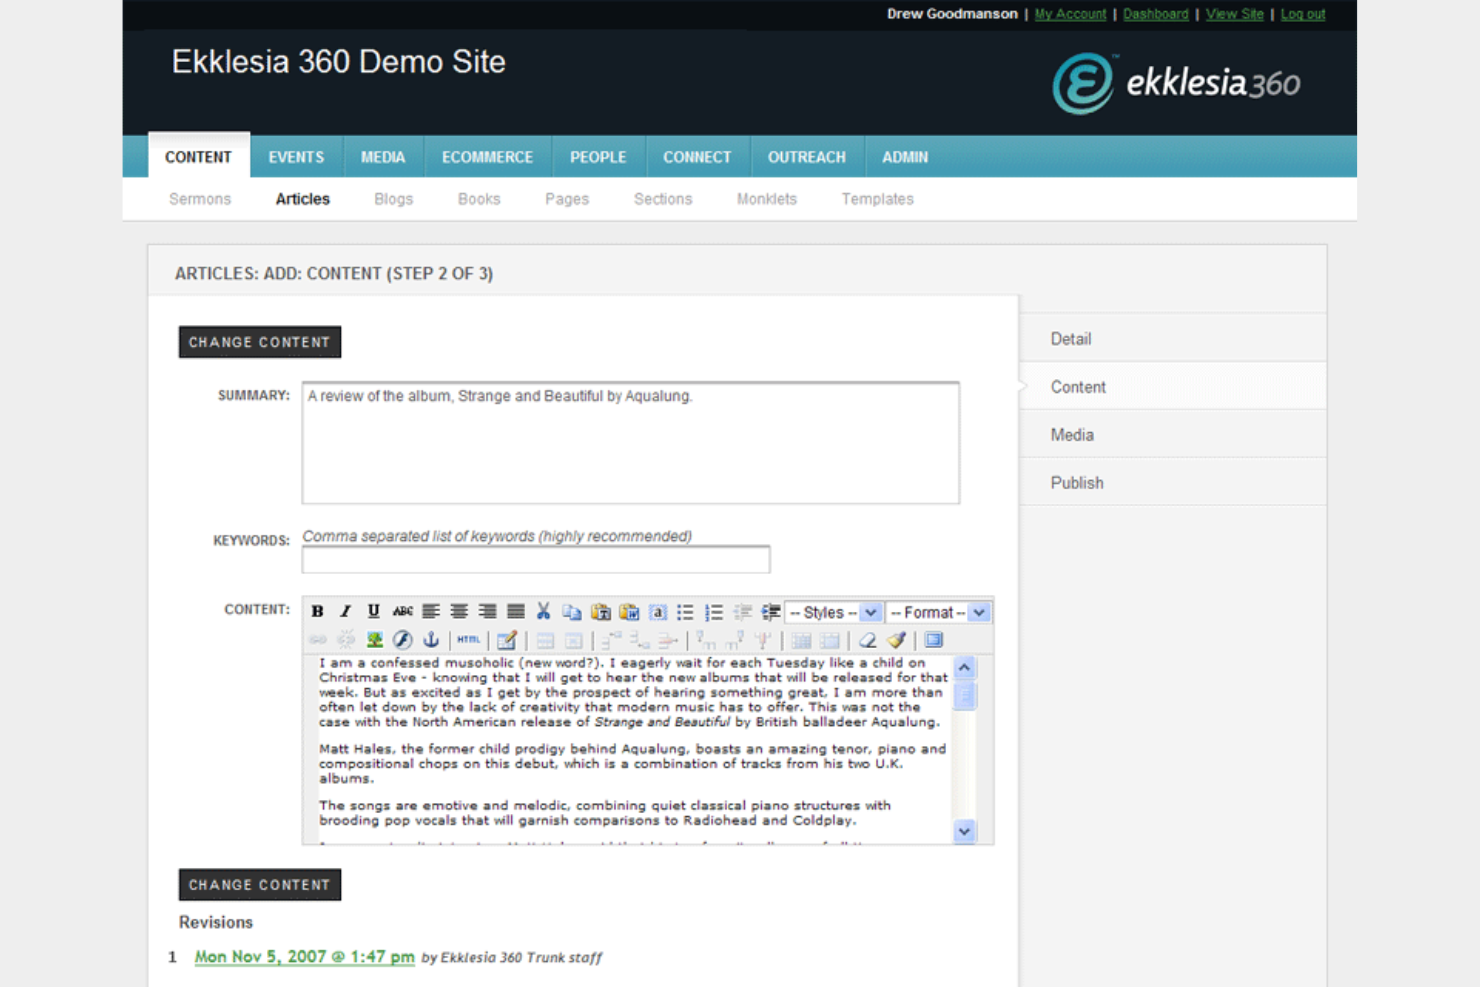This screenshot has width=1480, height=987.
Task: Insert link with the chain icon
Action: click(x=318, y=640)
